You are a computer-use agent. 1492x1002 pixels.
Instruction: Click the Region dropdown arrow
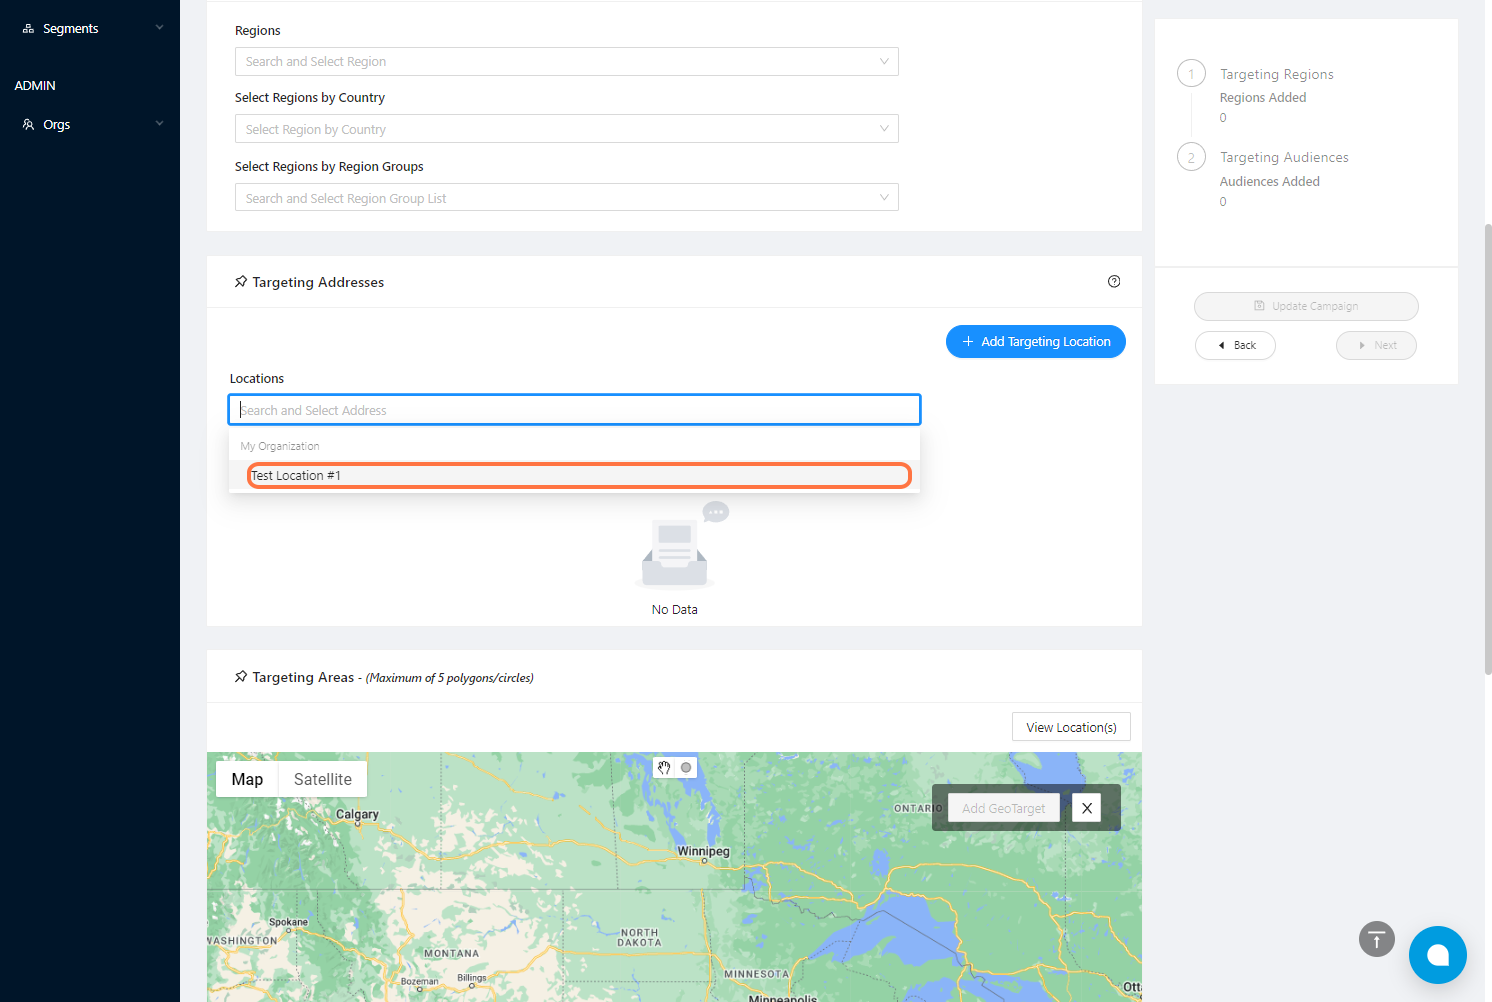[884, 61]
